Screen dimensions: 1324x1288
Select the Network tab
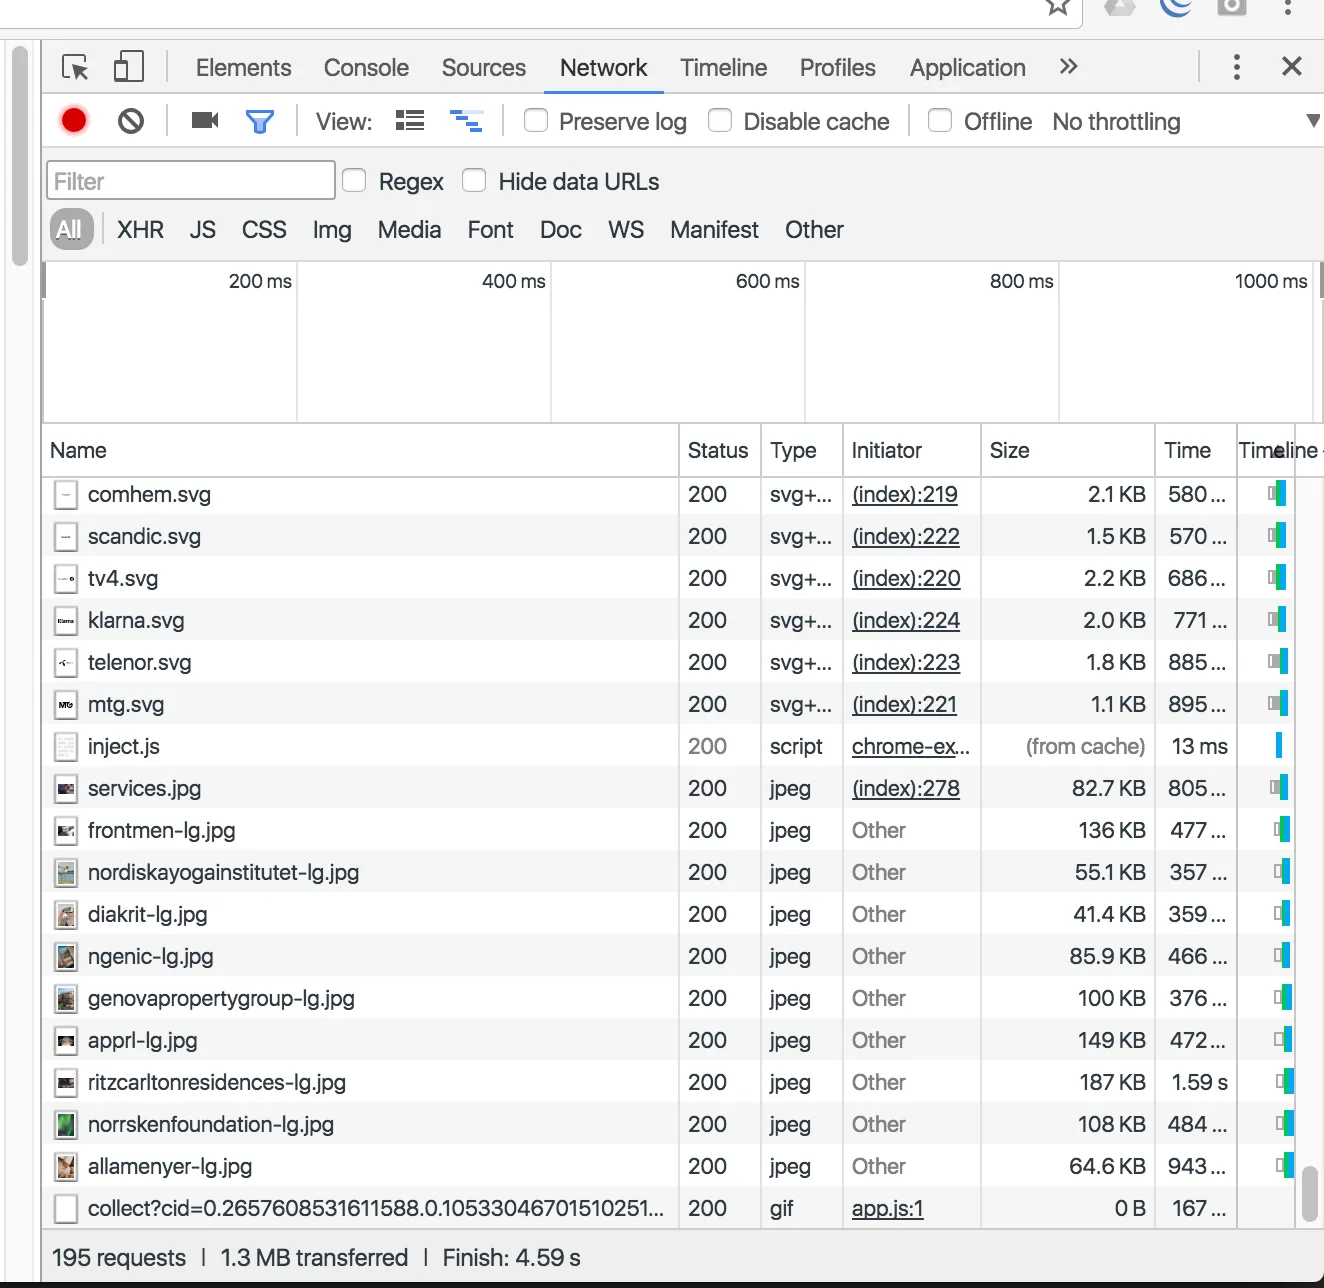604,67
